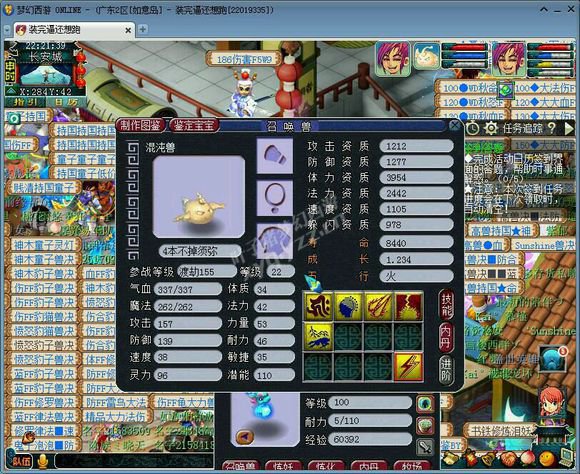Click the microphone voice chat icon
This screenshot has width=580, height=474.
(x=42, y=461)
